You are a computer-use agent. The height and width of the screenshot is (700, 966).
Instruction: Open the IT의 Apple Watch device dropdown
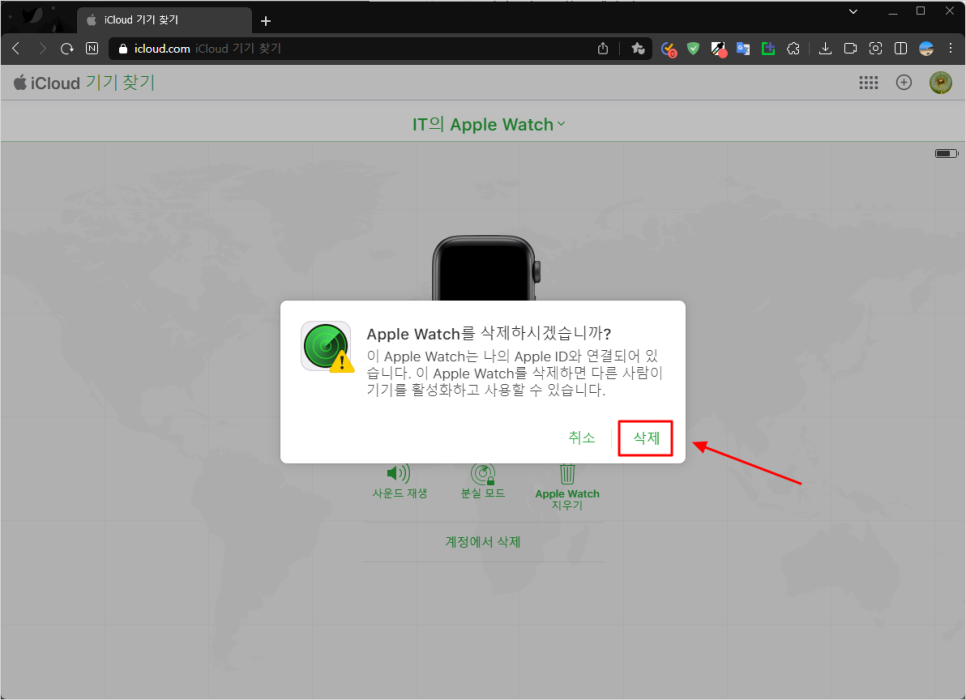coord(489,124)
